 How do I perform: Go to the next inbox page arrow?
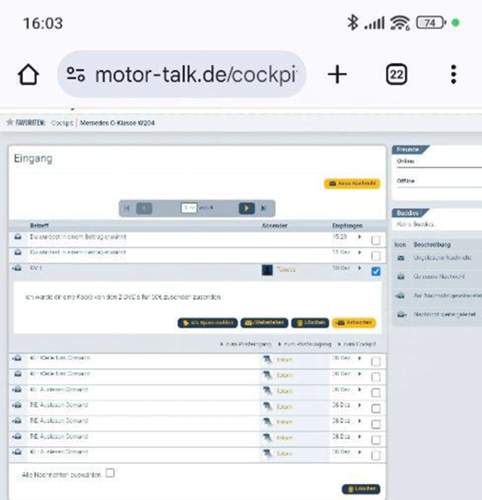click(247, 208)
